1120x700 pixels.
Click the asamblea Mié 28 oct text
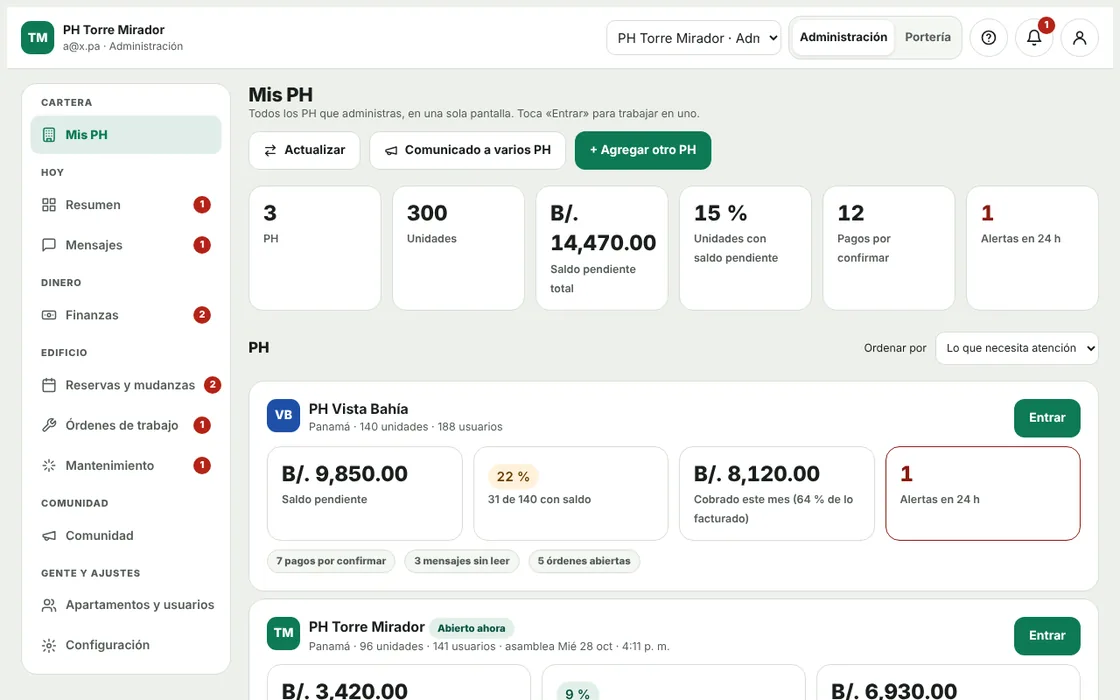tap(559, 646)
